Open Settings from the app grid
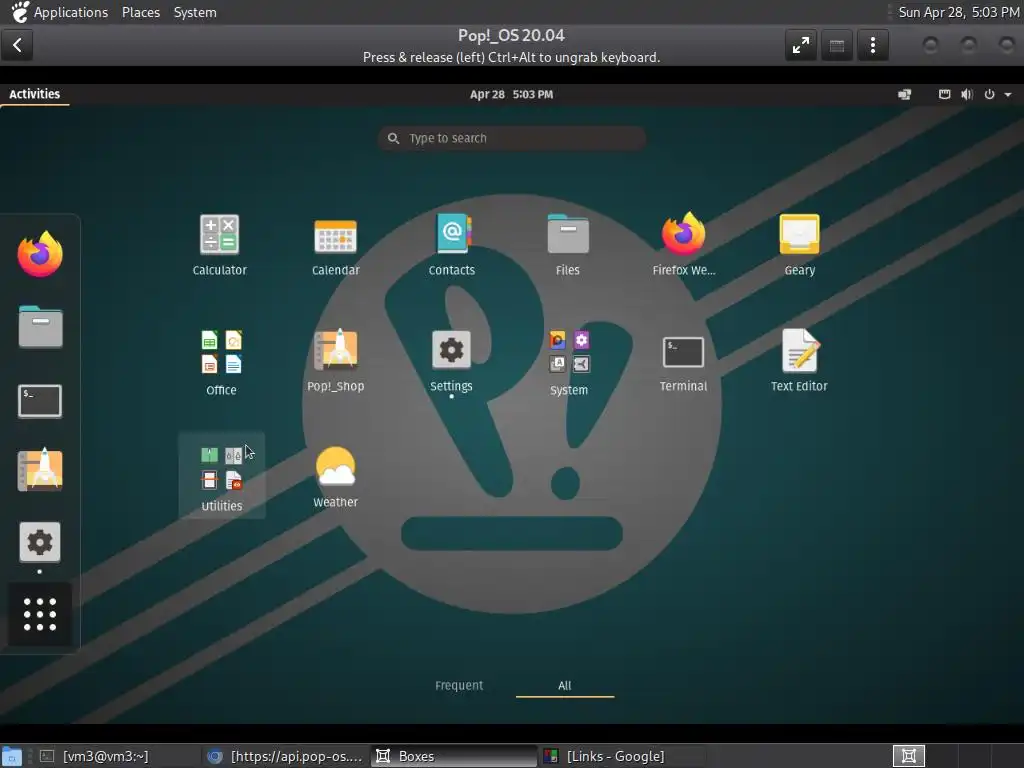The height and width of the screenshot is (768, 1024). 451,360
